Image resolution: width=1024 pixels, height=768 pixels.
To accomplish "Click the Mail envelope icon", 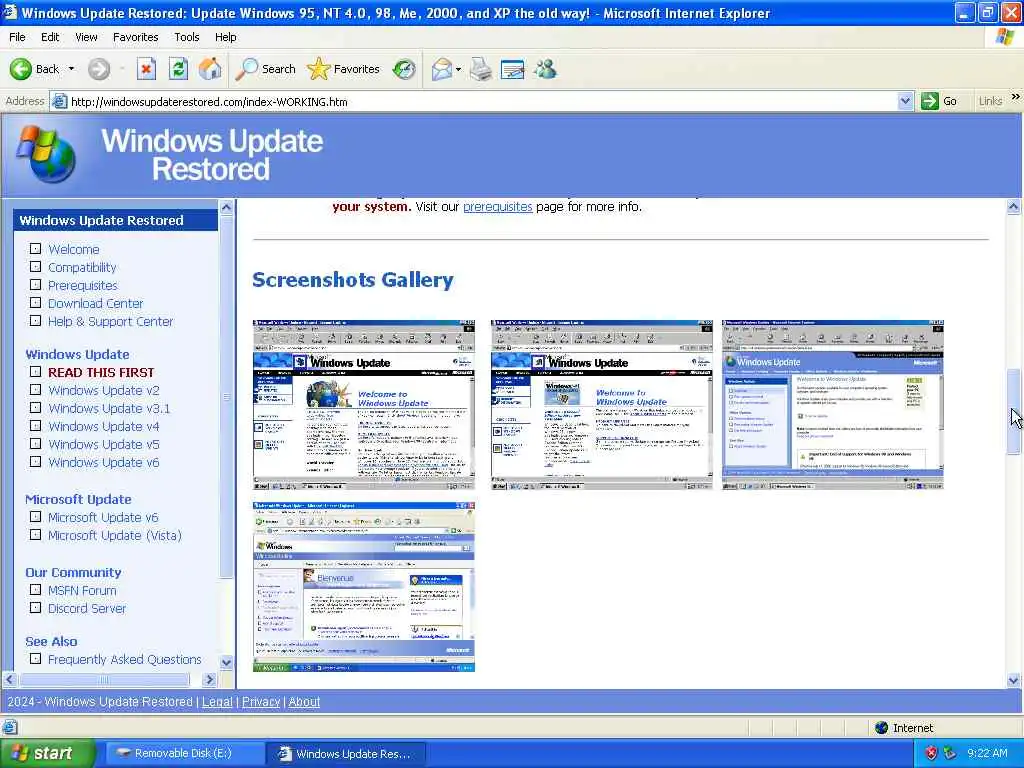I will click(442, 69).
